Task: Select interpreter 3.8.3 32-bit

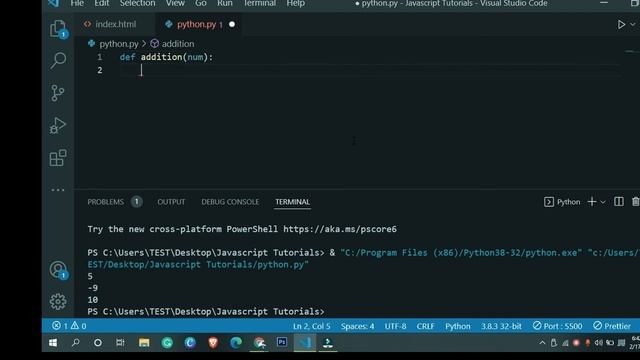Action: coord(501,326)
